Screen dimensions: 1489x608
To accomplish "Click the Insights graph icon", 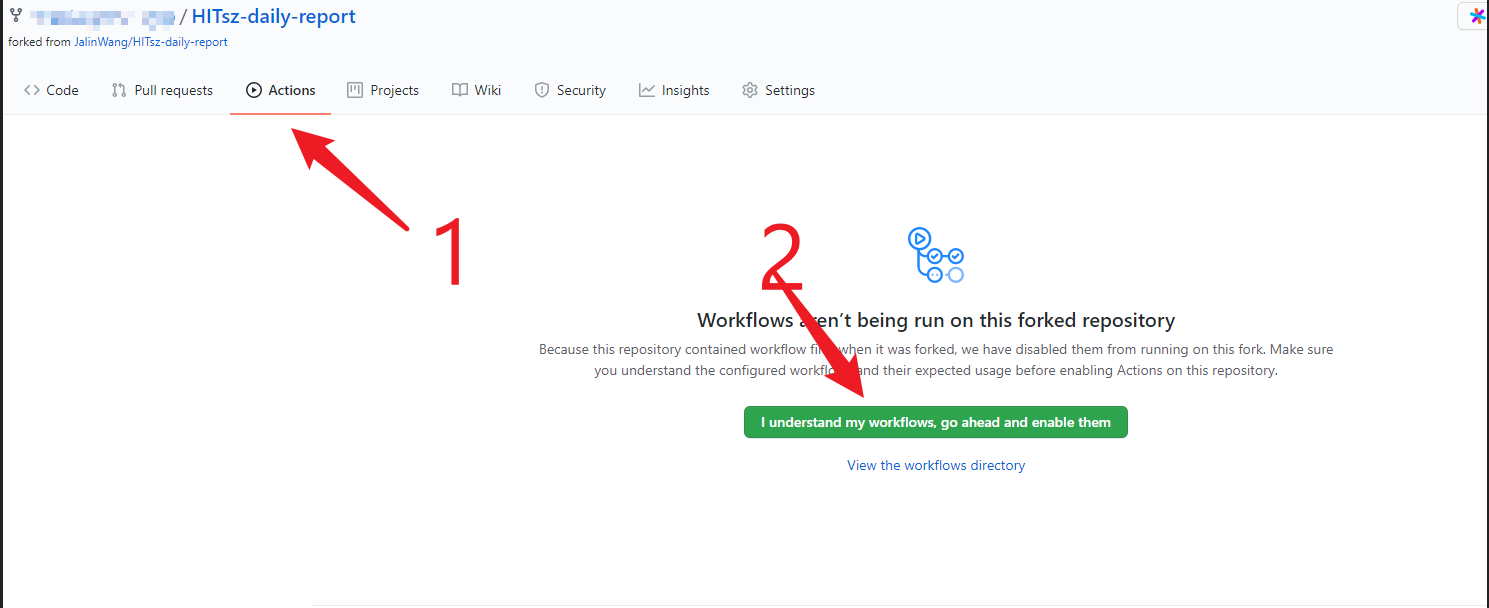I will click(647, 90).
